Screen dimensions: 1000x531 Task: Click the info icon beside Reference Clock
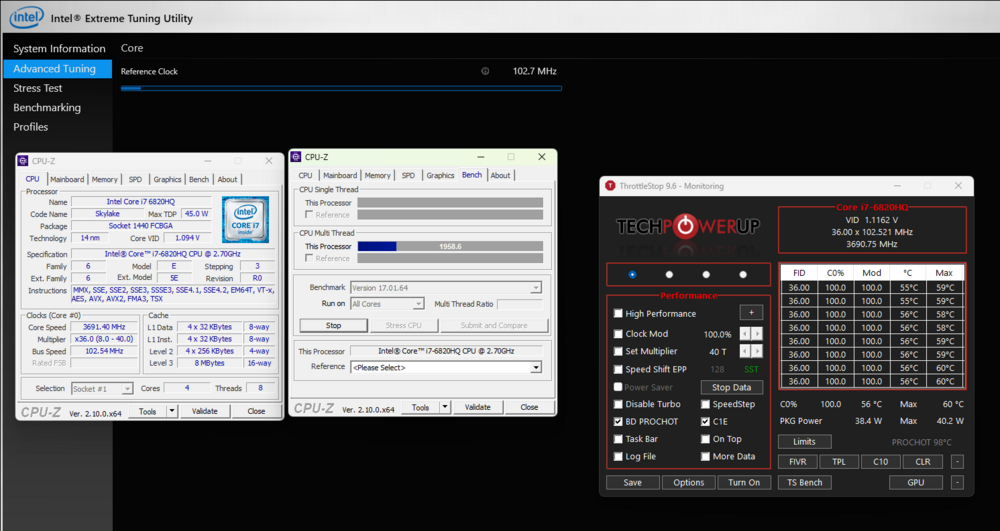485,71
